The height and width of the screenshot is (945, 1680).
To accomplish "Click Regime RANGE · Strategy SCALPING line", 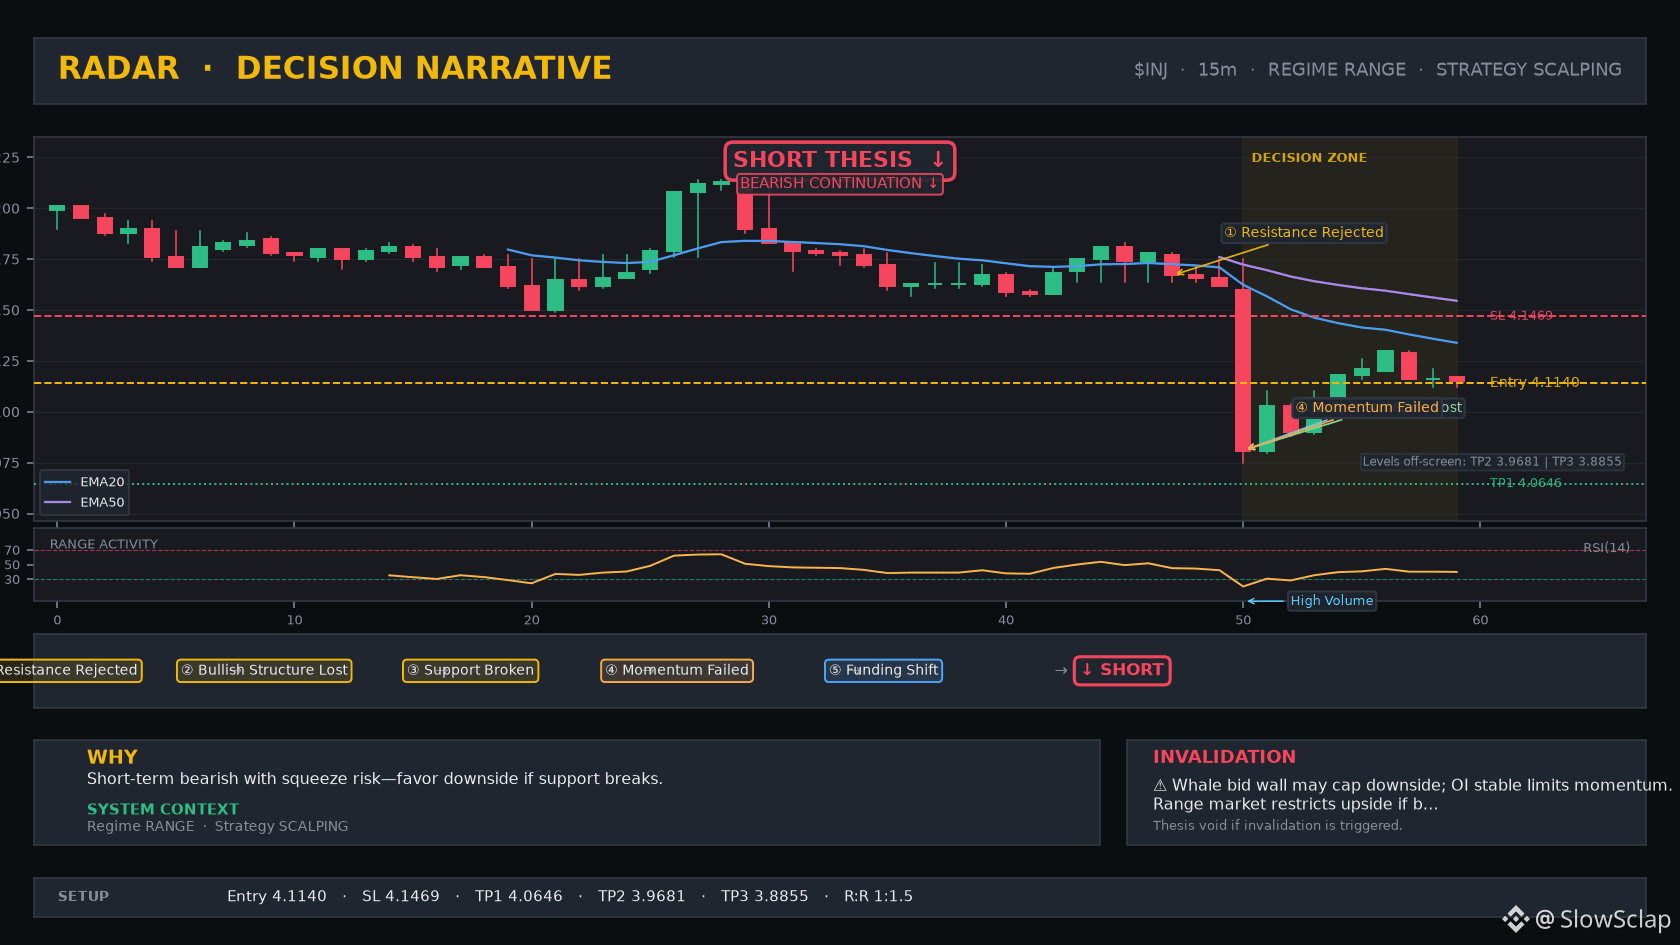I will coord(218,826).
